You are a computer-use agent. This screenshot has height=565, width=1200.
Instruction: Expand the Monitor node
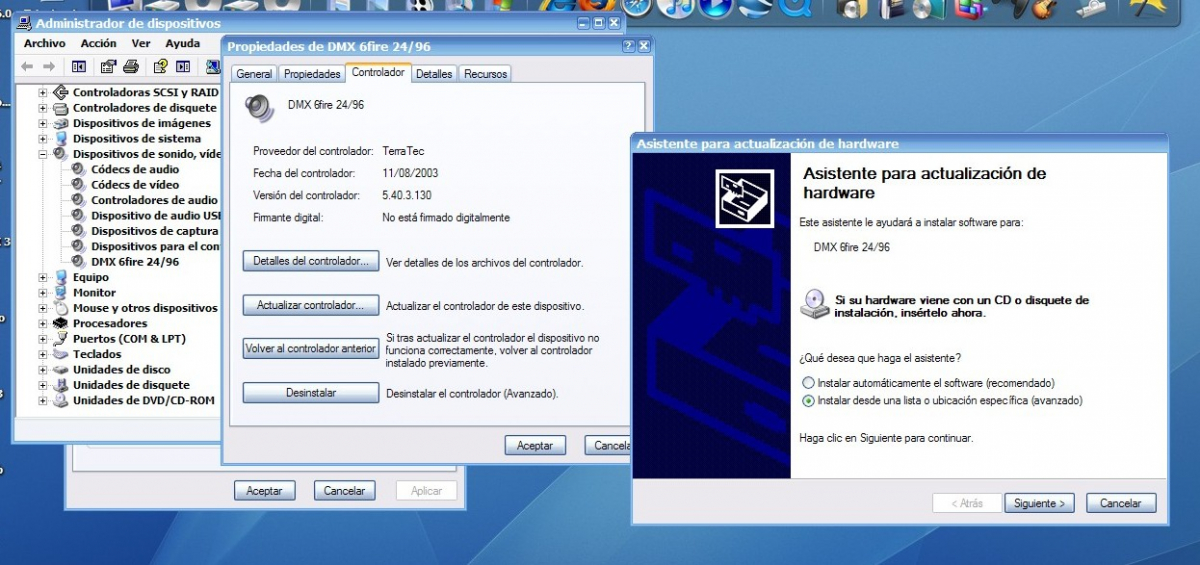click(43, 293)
